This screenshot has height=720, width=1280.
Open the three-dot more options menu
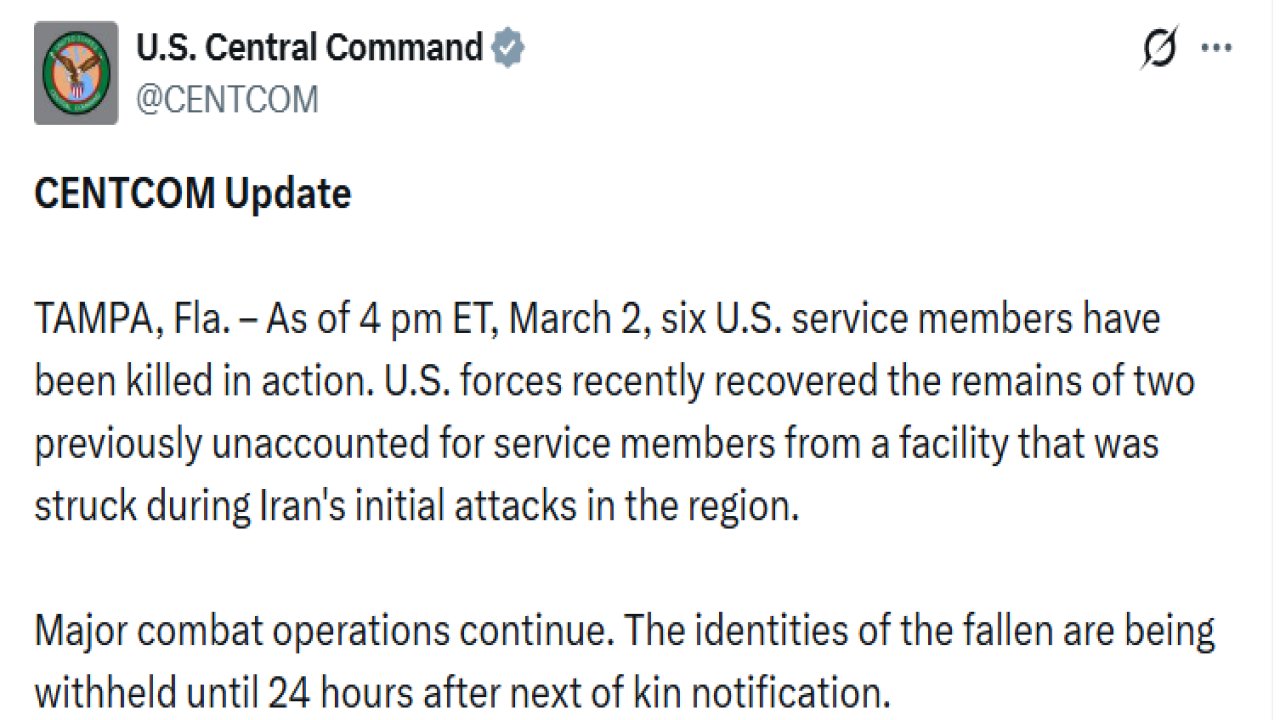(1215, 49)
